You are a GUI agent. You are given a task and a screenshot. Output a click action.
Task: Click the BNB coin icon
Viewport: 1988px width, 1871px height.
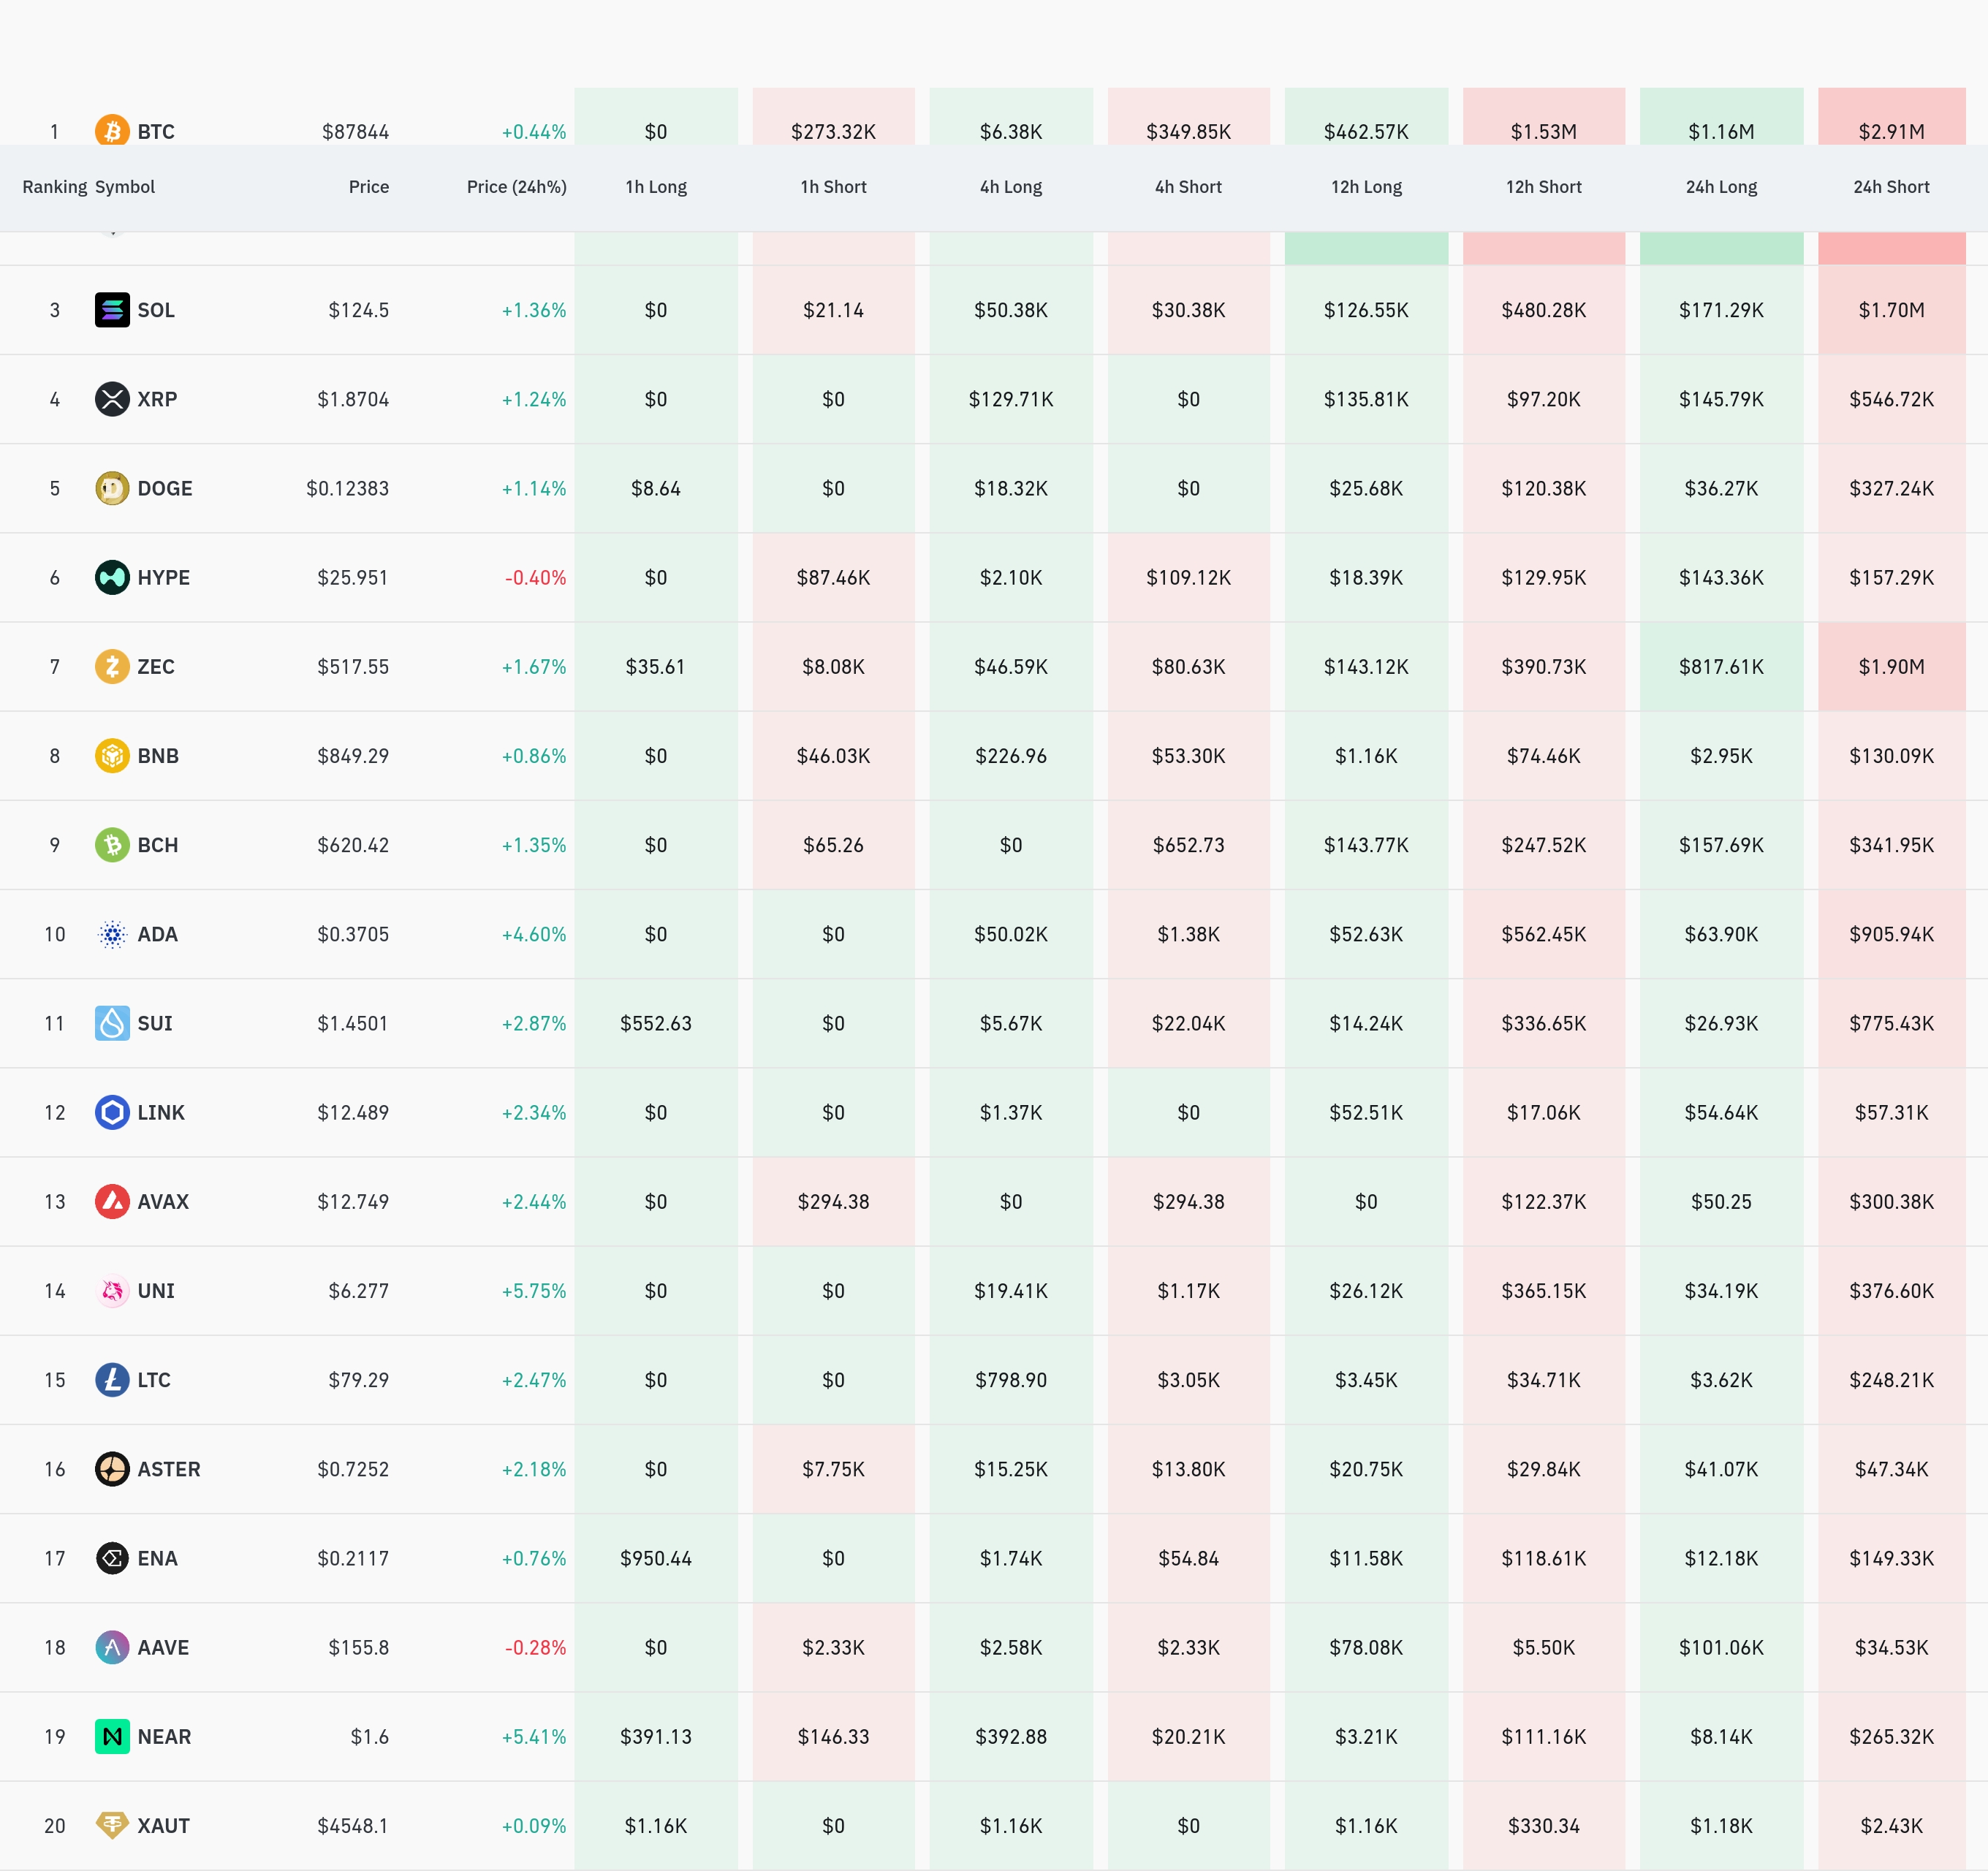[x=112, y=755]
